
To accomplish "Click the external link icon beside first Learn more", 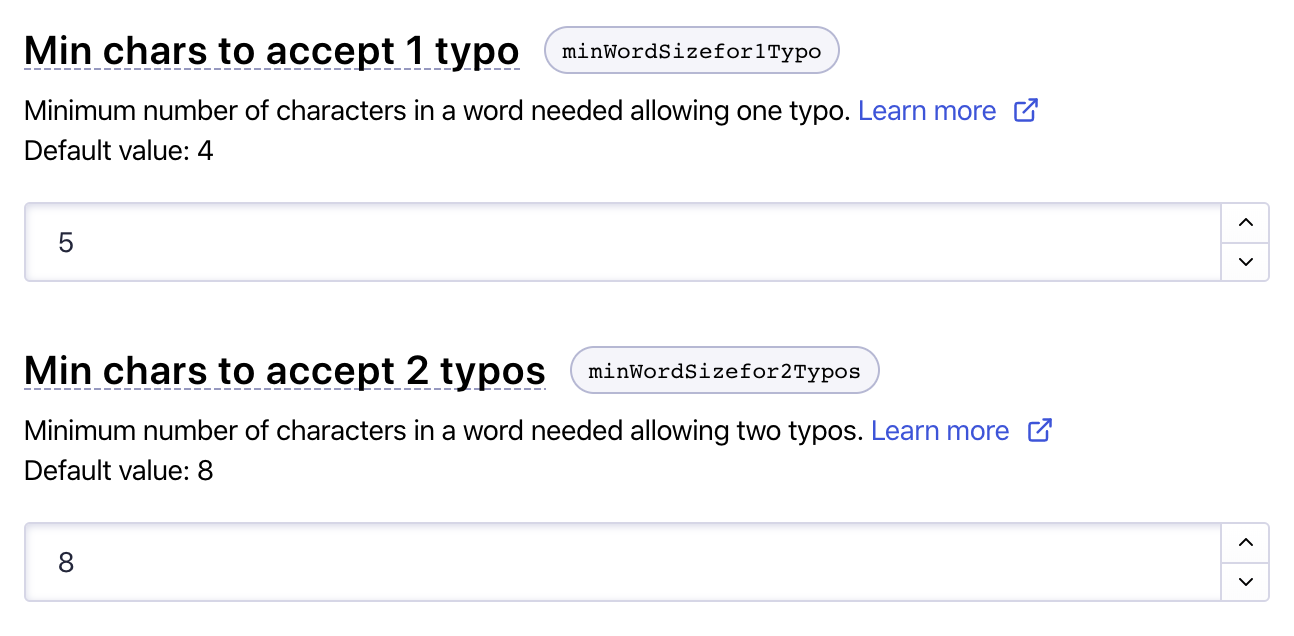I will pyautogui.click(x=1026, y=110).
